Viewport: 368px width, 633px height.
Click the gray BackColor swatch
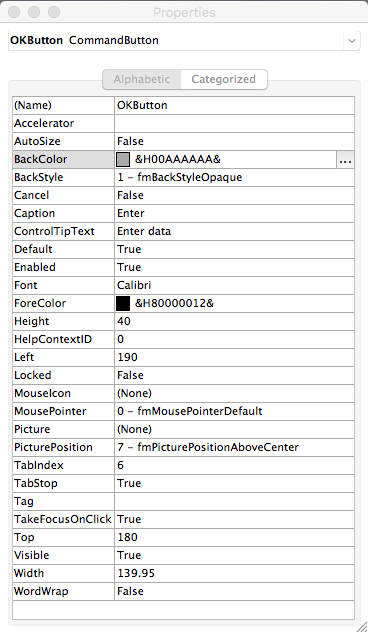coord(123,159)
